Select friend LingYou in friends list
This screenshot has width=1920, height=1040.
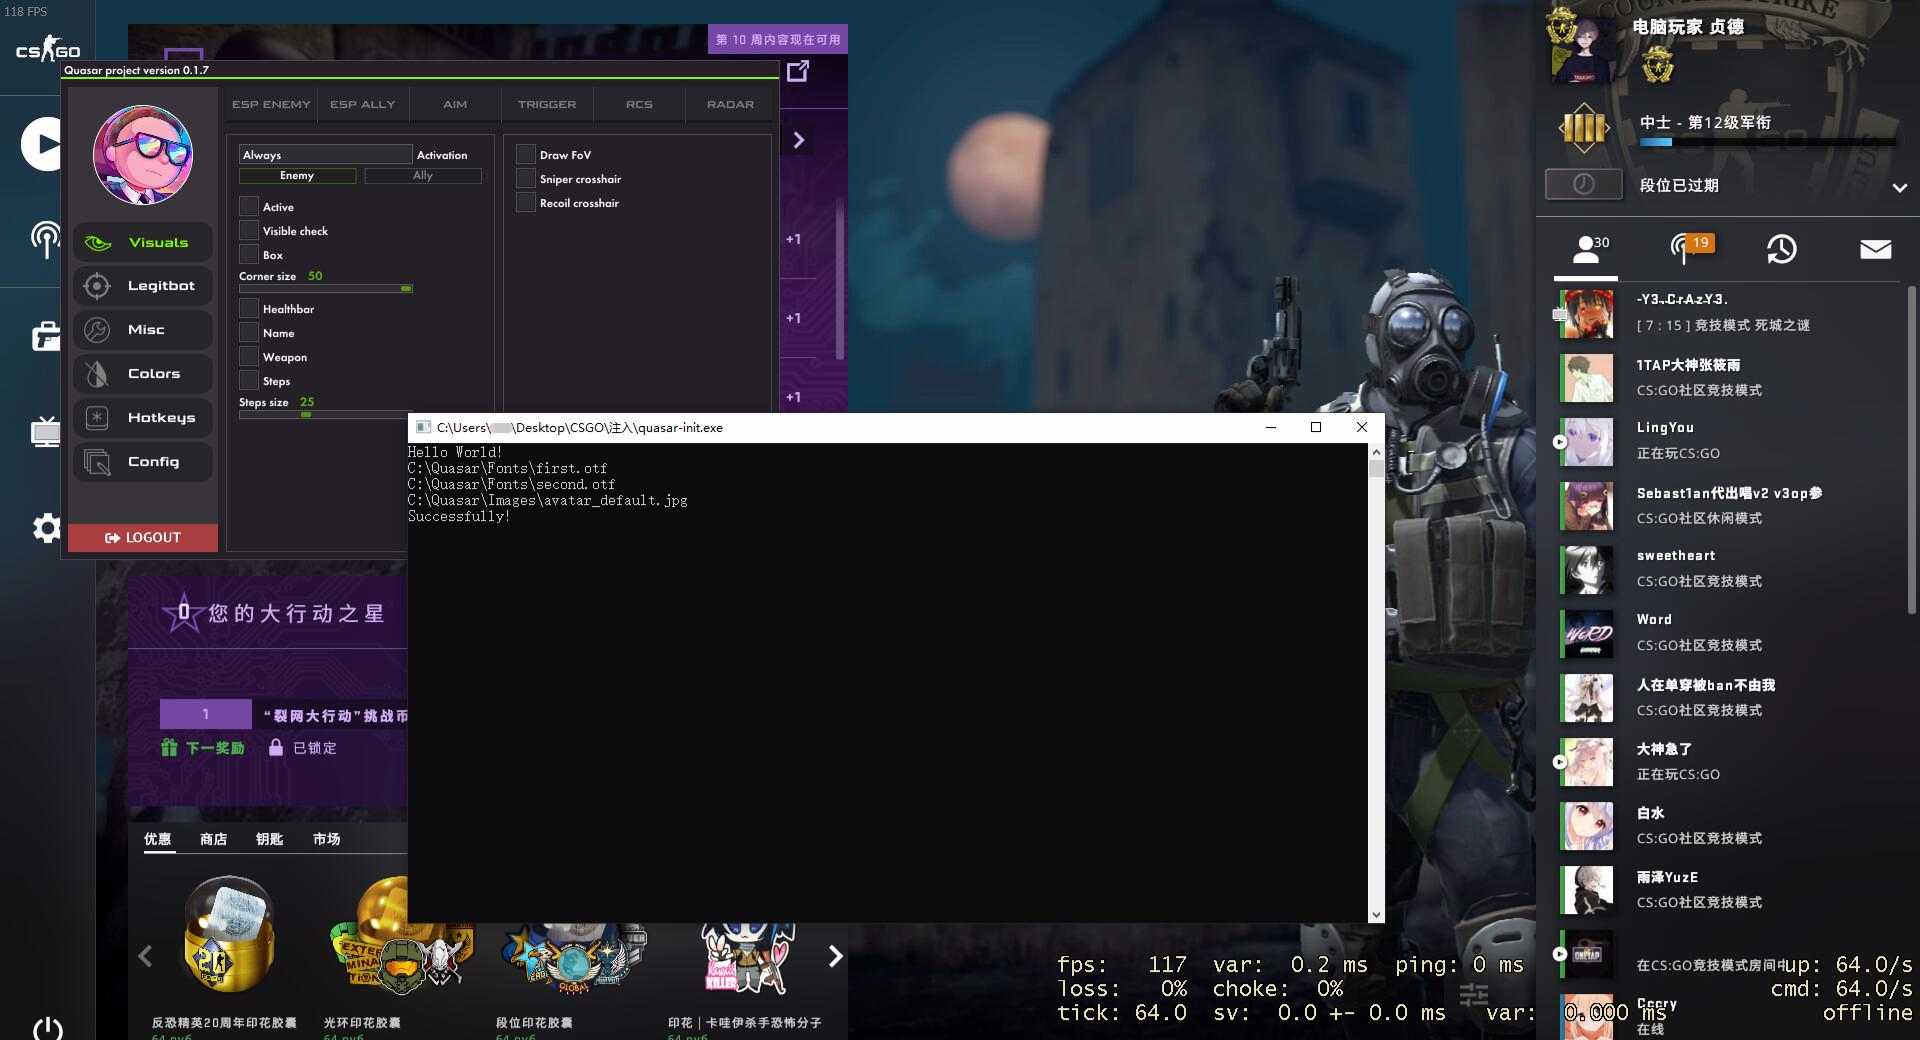click(x=1730, y=441)
